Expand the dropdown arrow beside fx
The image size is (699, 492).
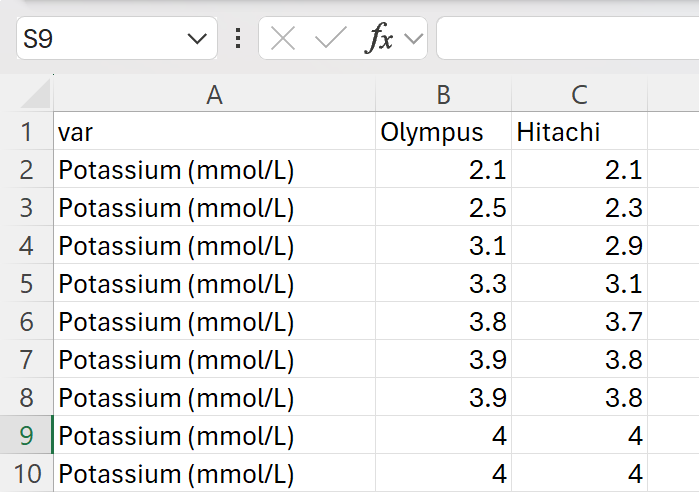(414, 39)
